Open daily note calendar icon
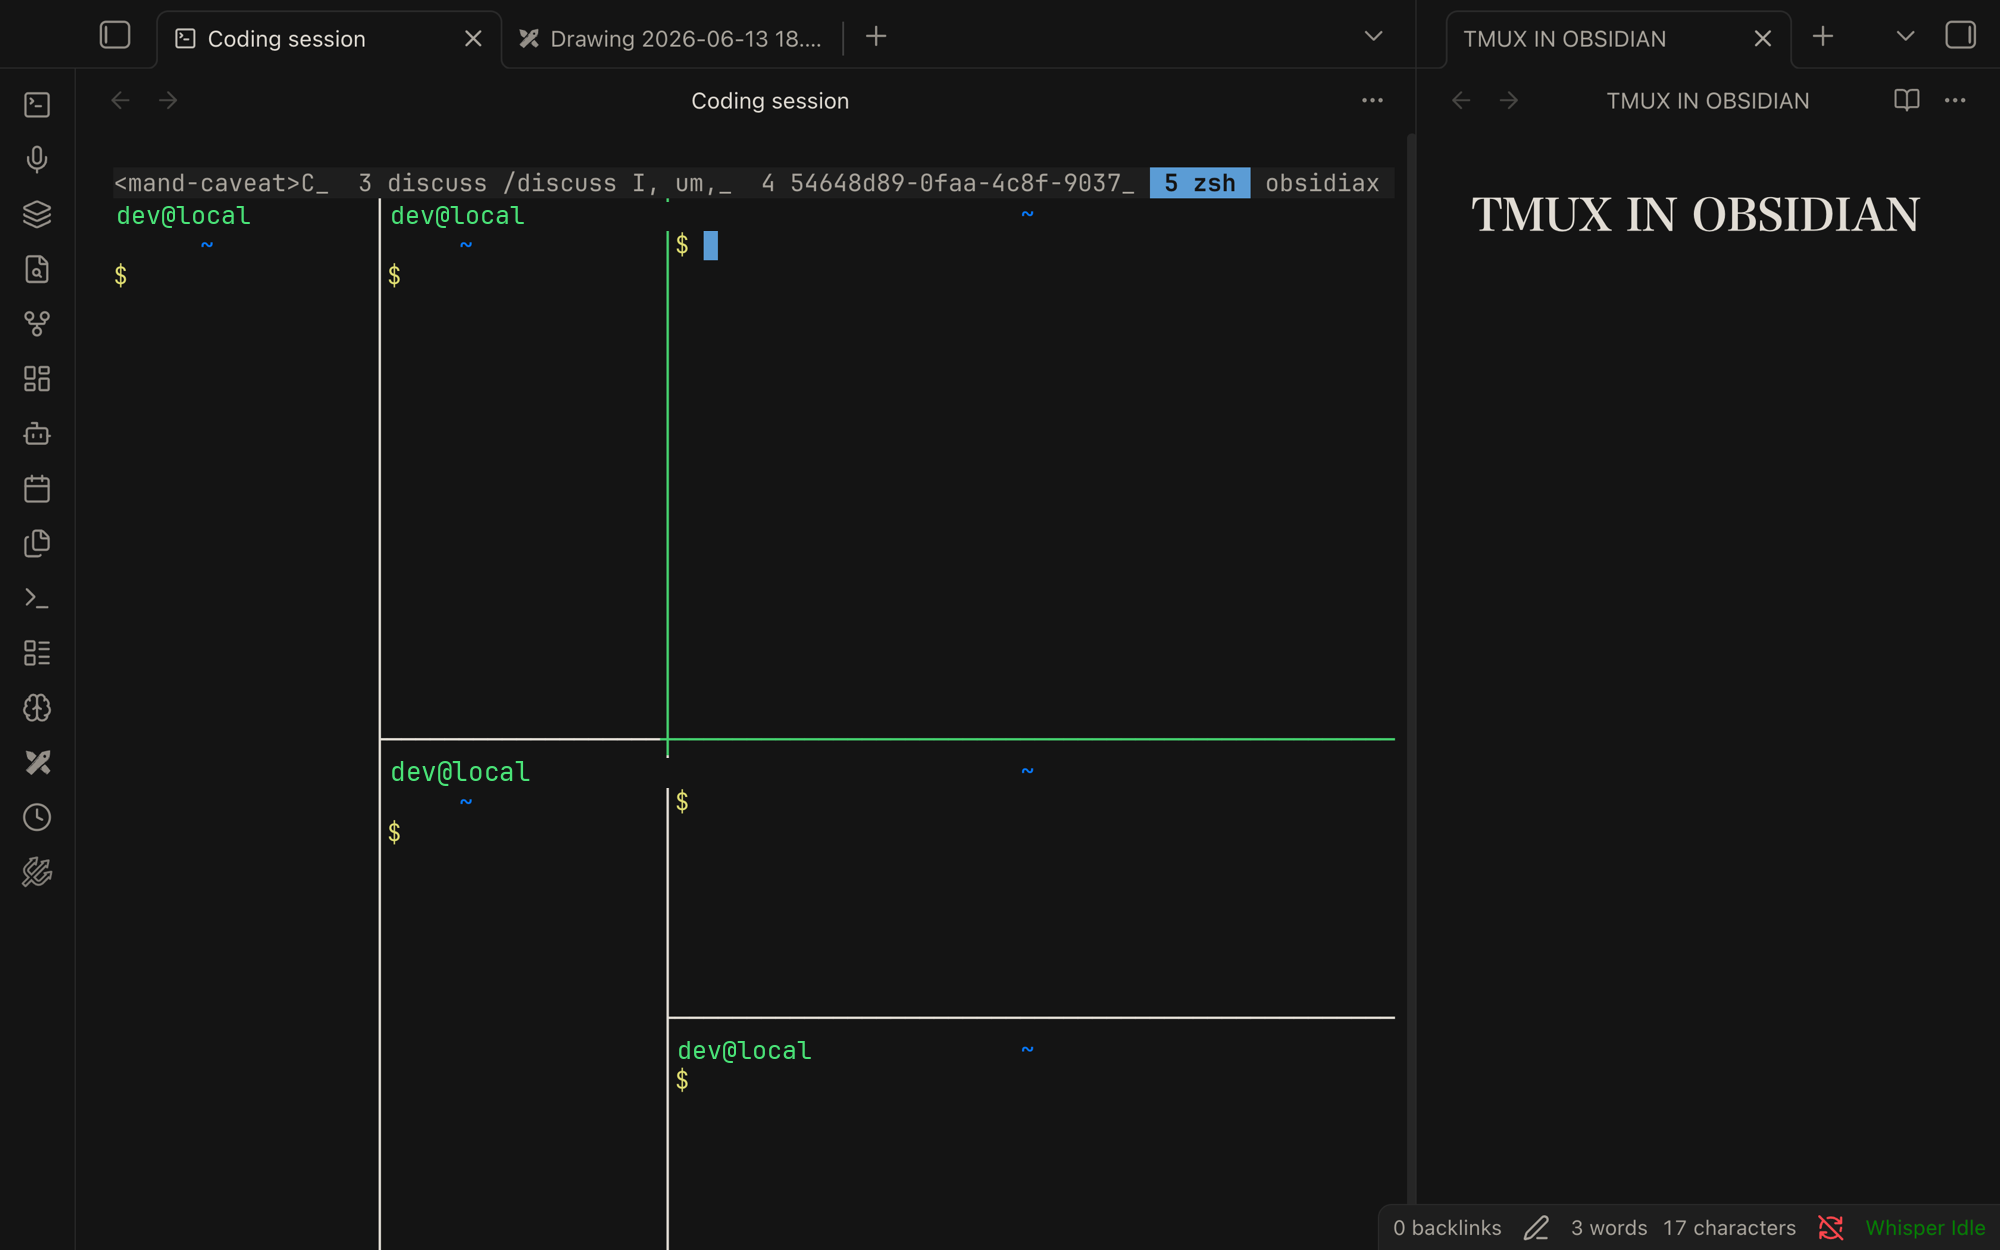The width and height of the screenshot is (2000, 1250). (37, 489)
